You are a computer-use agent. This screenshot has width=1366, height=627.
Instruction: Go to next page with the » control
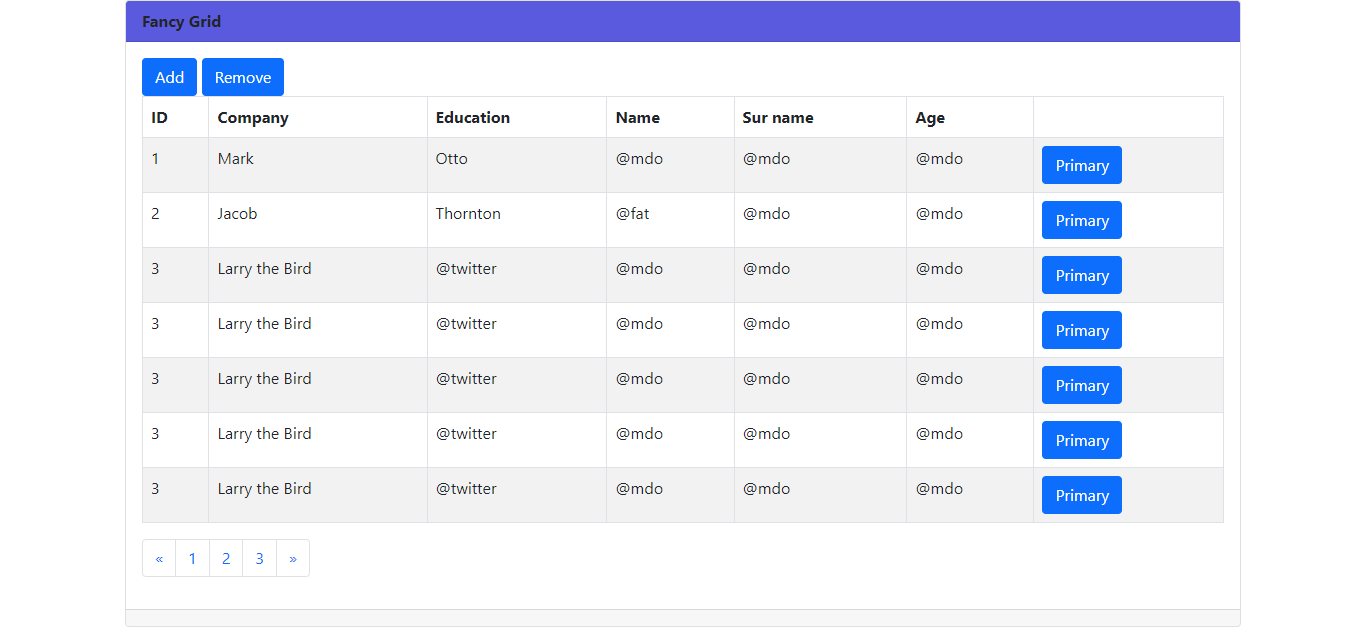[293, 557]
